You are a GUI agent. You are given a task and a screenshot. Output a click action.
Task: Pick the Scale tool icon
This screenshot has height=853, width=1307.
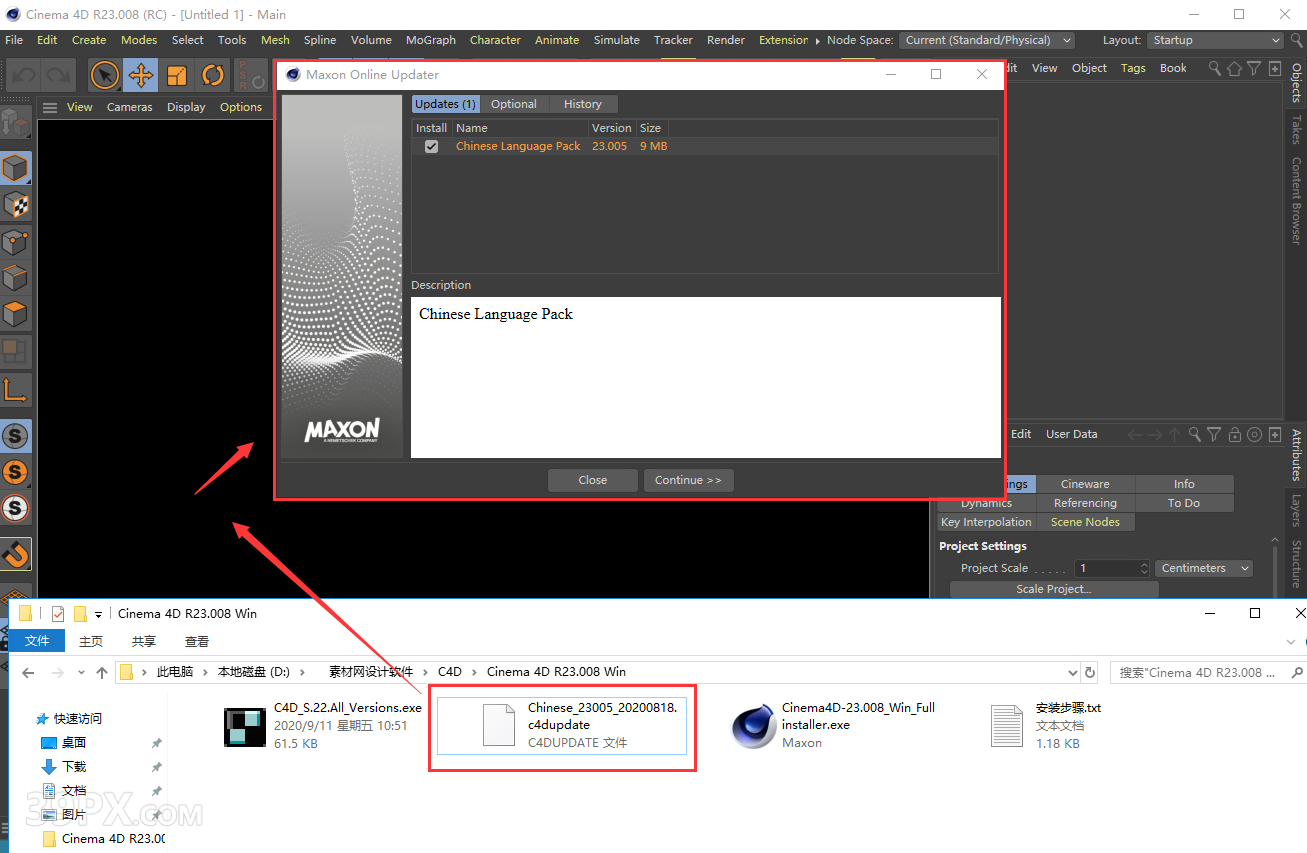[177, 75]
